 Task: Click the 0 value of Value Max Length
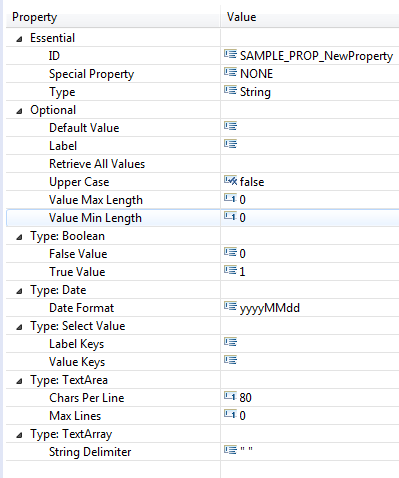(242, 200)
